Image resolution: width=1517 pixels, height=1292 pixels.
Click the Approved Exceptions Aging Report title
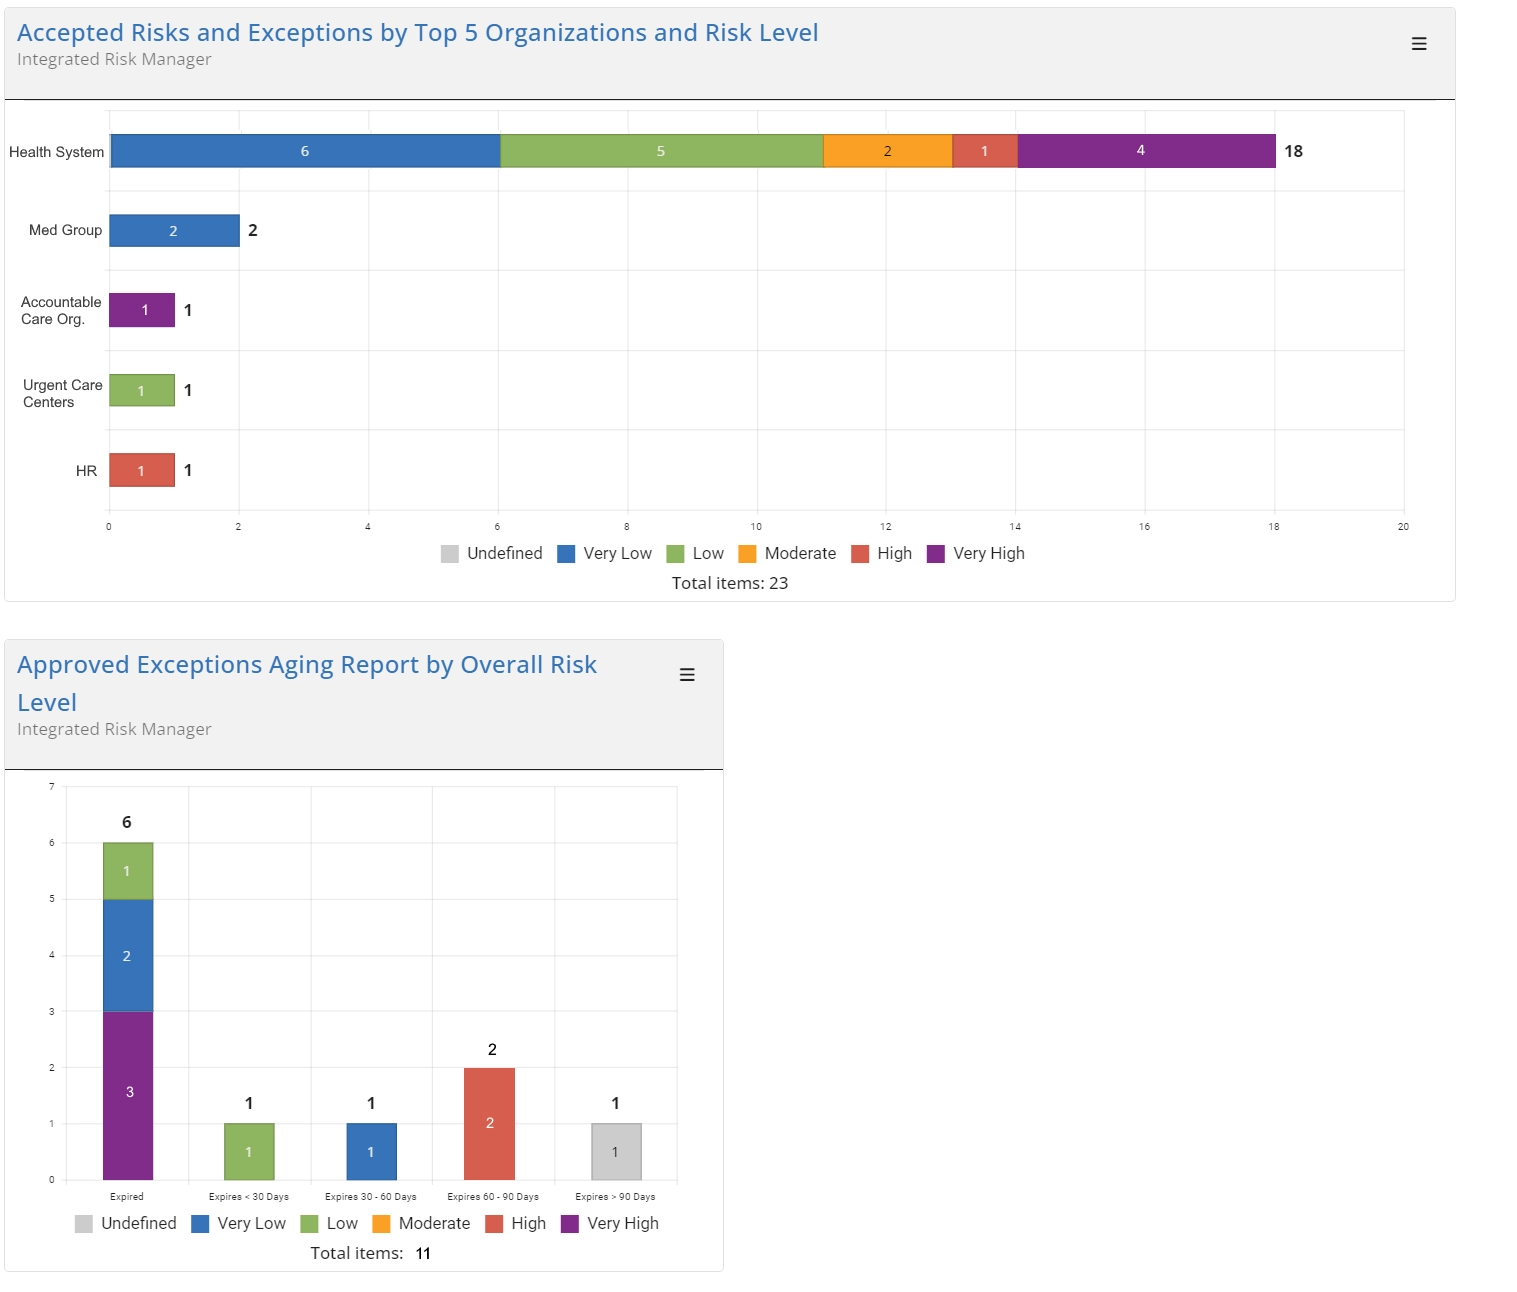click(307, 684)
